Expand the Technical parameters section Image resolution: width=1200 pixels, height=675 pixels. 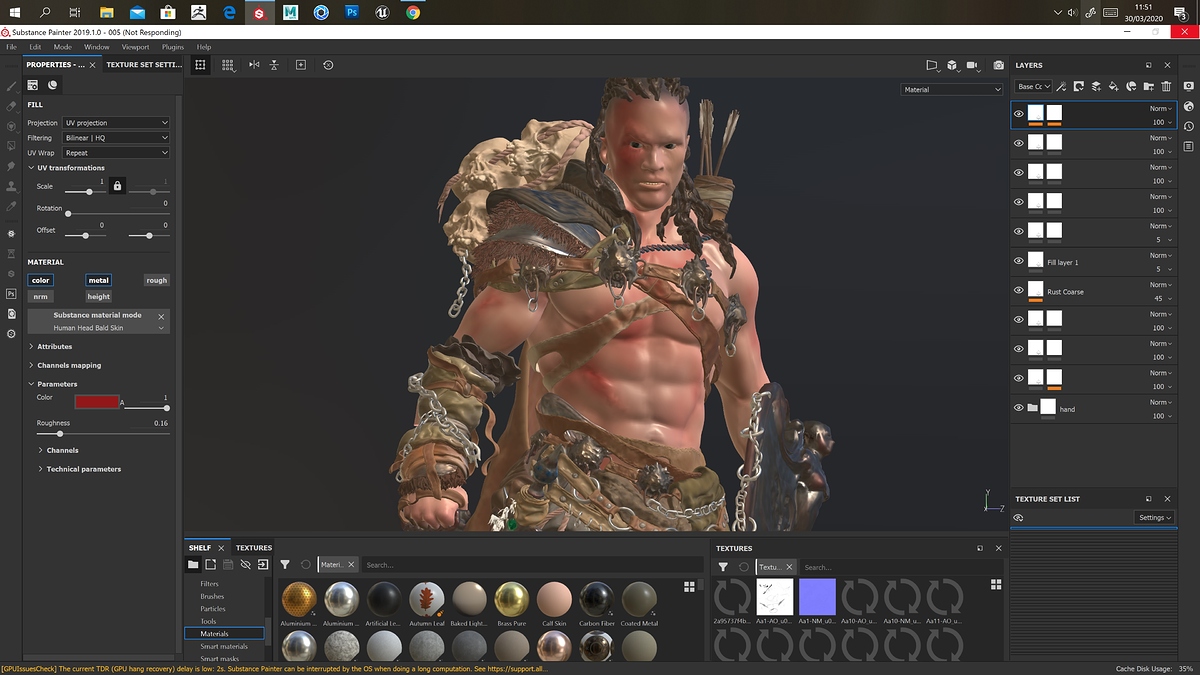[83, 469]
